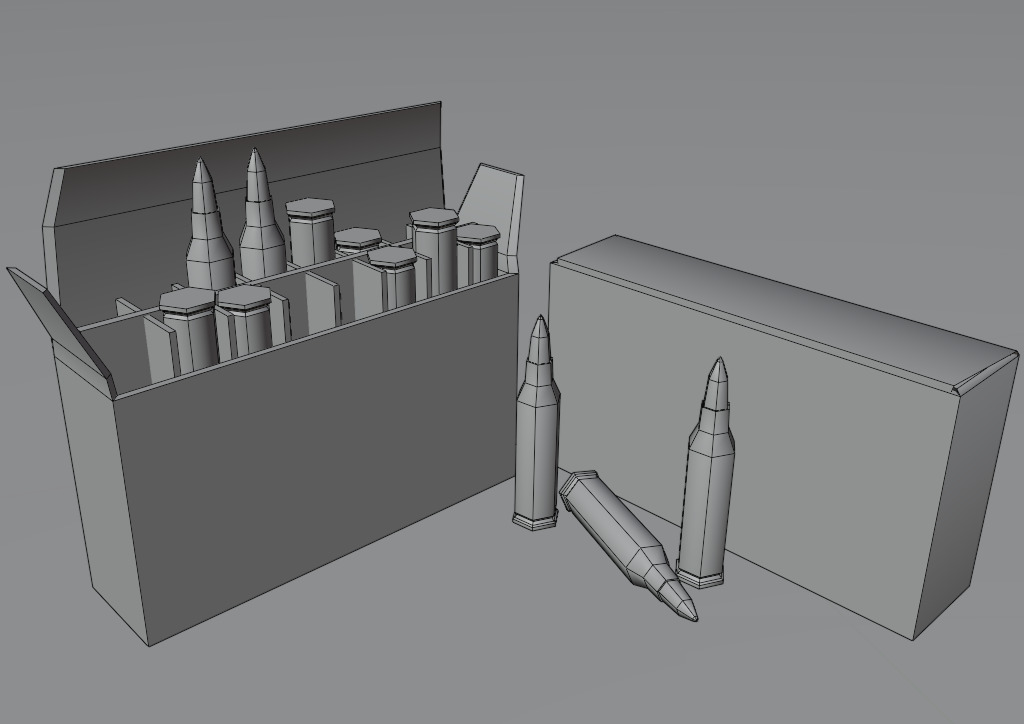
Task: Select the closed ammo box model
Action: pyautogui.click(x=784, y=437)
